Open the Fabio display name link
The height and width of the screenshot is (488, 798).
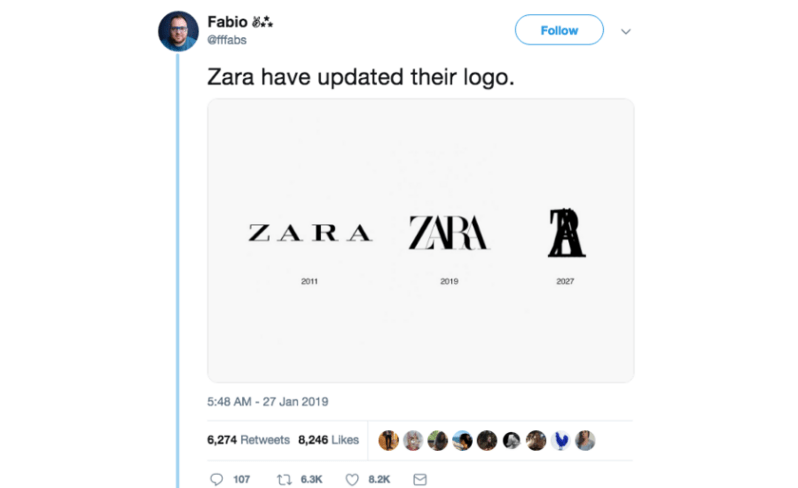227,22
